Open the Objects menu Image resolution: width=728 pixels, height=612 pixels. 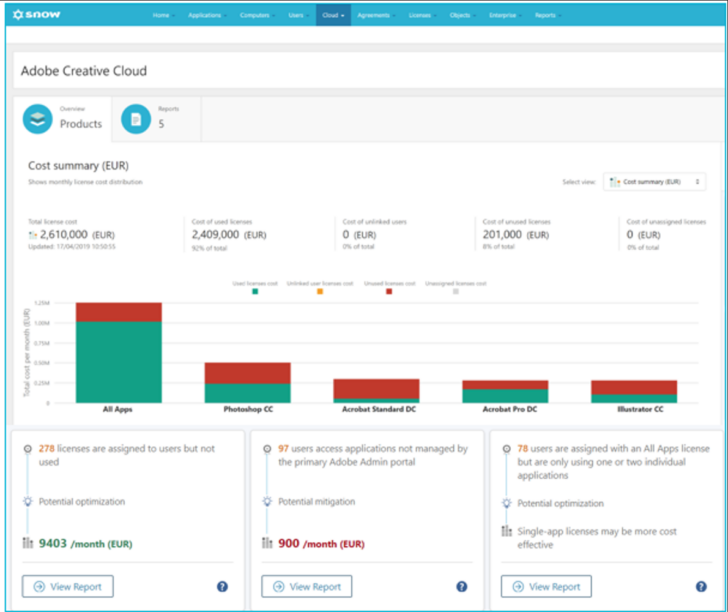point(462,15)
